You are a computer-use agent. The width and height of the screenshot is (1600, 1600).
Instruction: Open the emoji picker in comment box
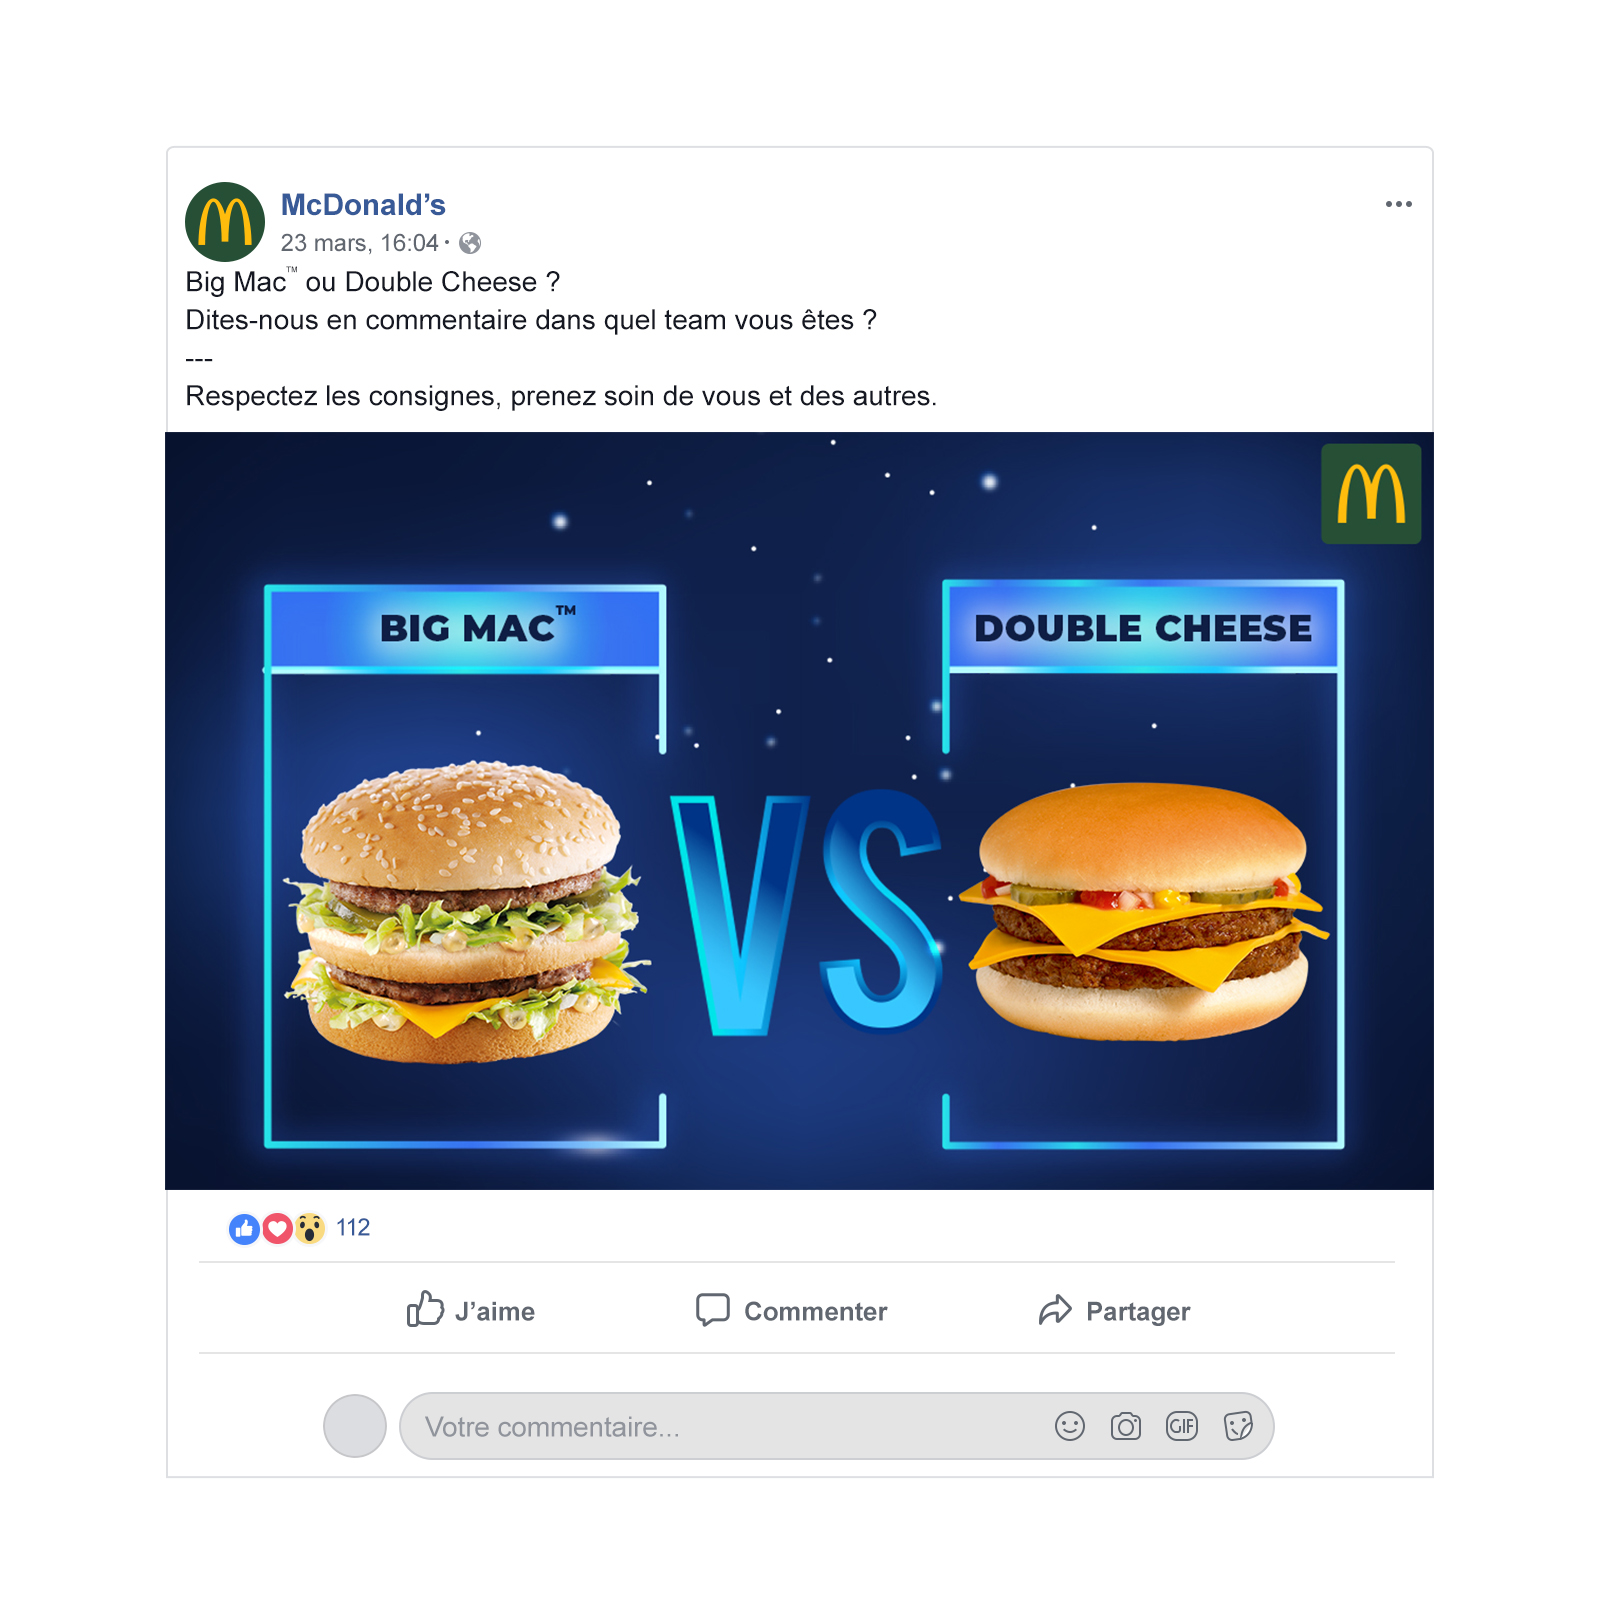(x=1070, y=1426)
